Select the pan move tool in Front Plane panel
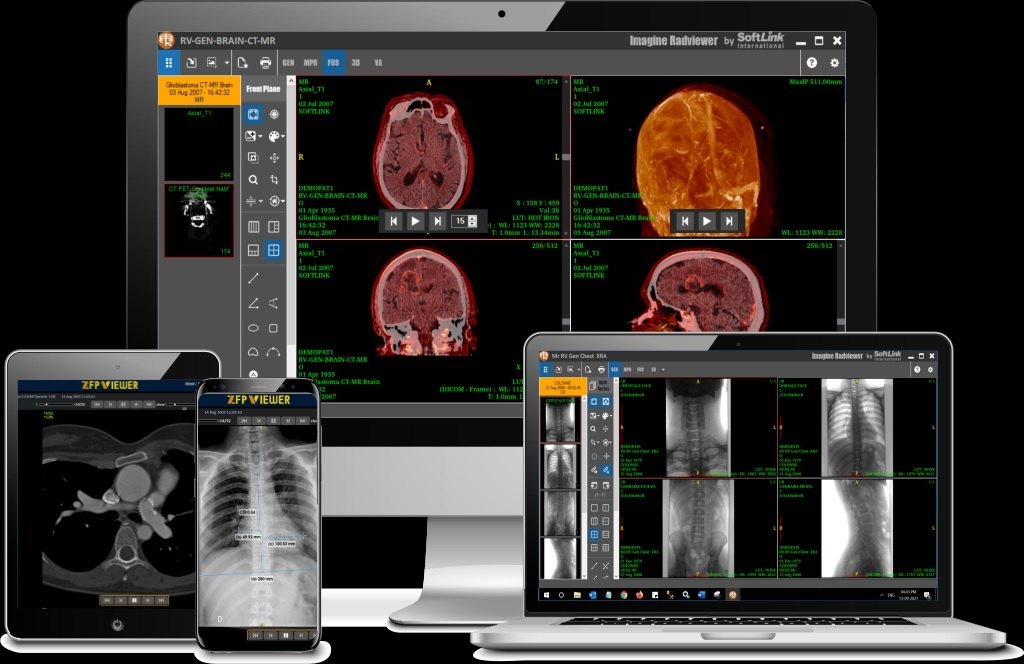Screen dimensions: 1024x666 pyautogui.click(x=274, y=157)
